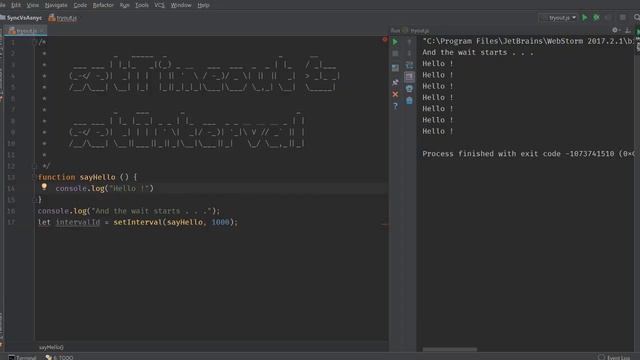Click red error indicator atop editor
The height and width of the screenshot is (360, 640).
[x=384, y=40]
